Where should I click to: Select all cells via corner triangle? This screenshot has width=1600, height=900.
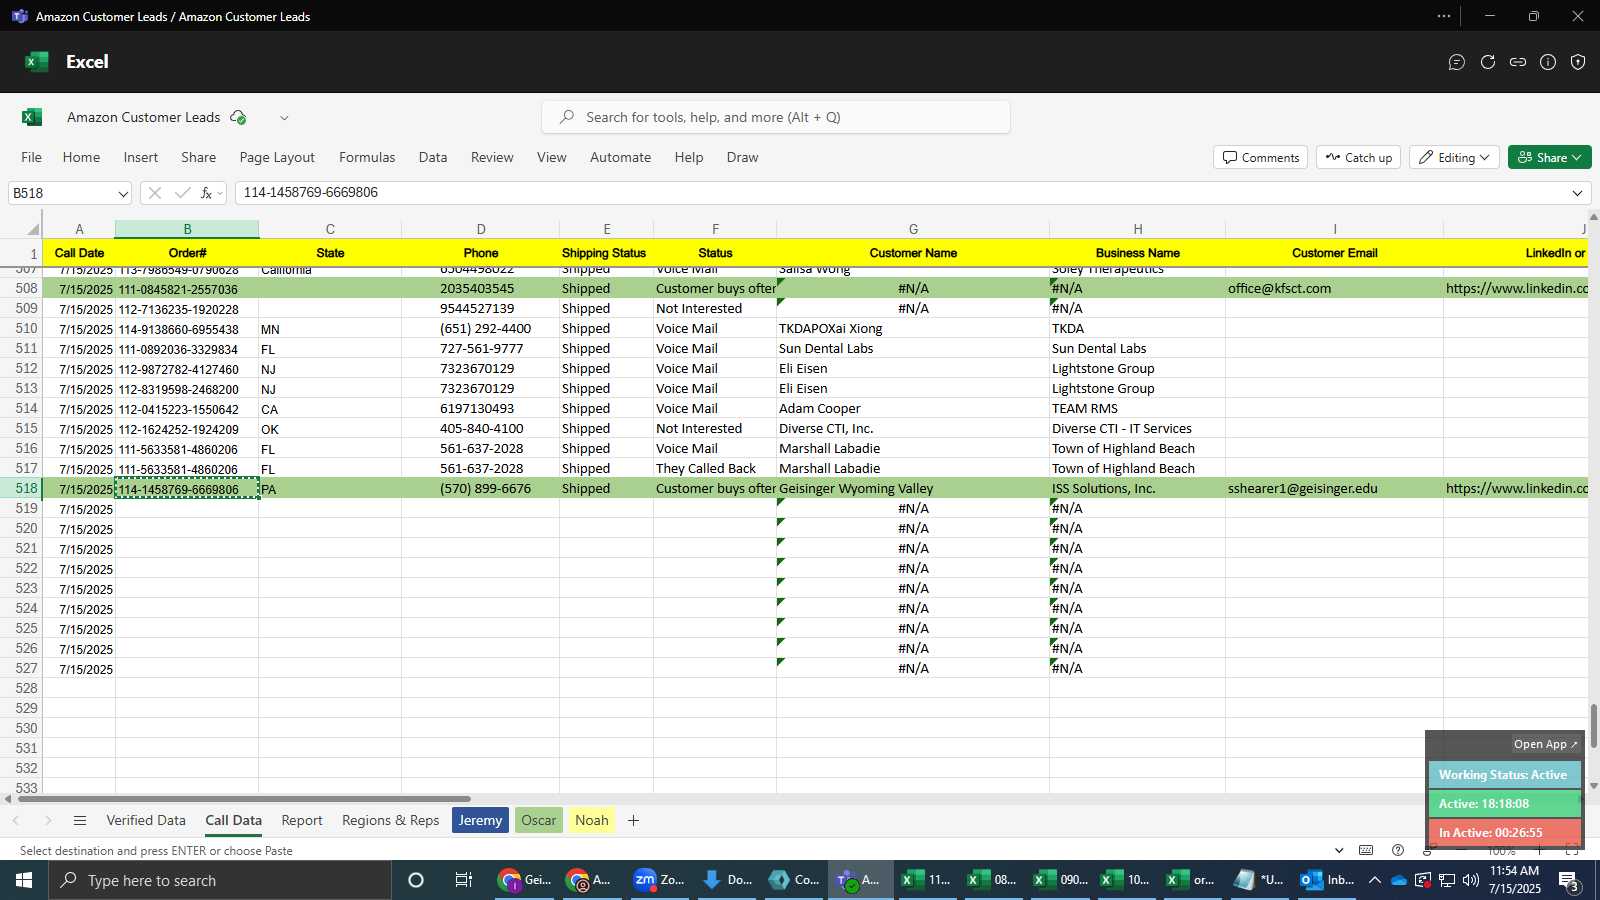tap(32, 228)
